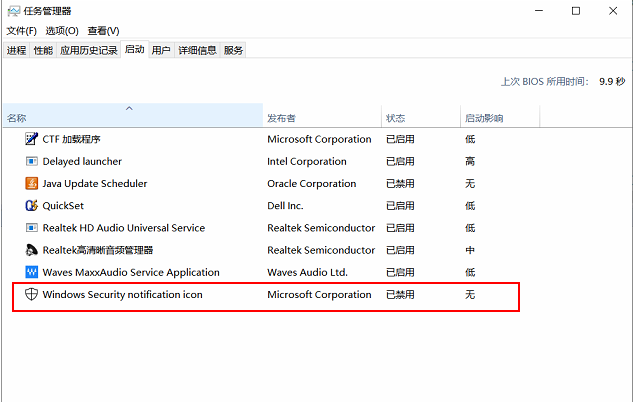Select the Realtek高清晰音频管理器 entry
The height and width of the screenshot is (402, 633).
click(x=98, y=250)
